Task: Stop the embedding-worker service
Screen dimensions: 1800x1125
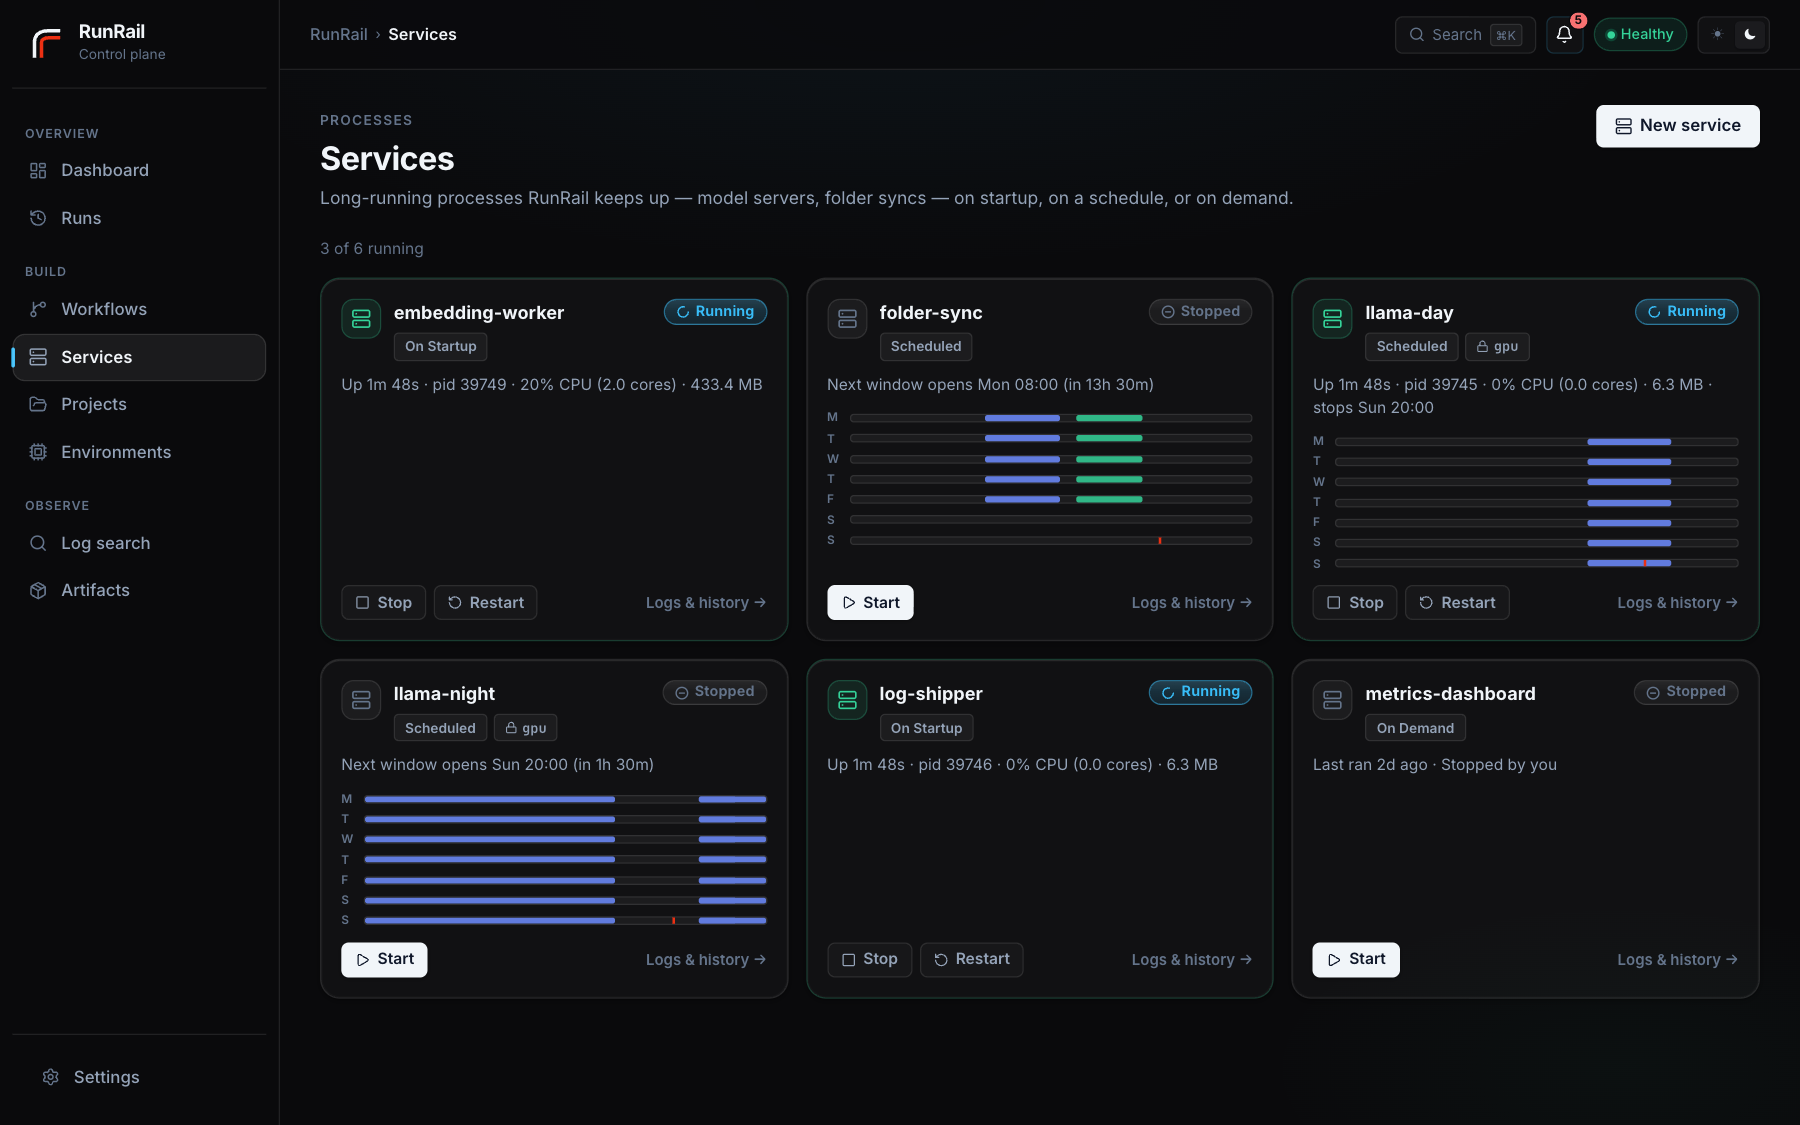Action: click(383, 603)
